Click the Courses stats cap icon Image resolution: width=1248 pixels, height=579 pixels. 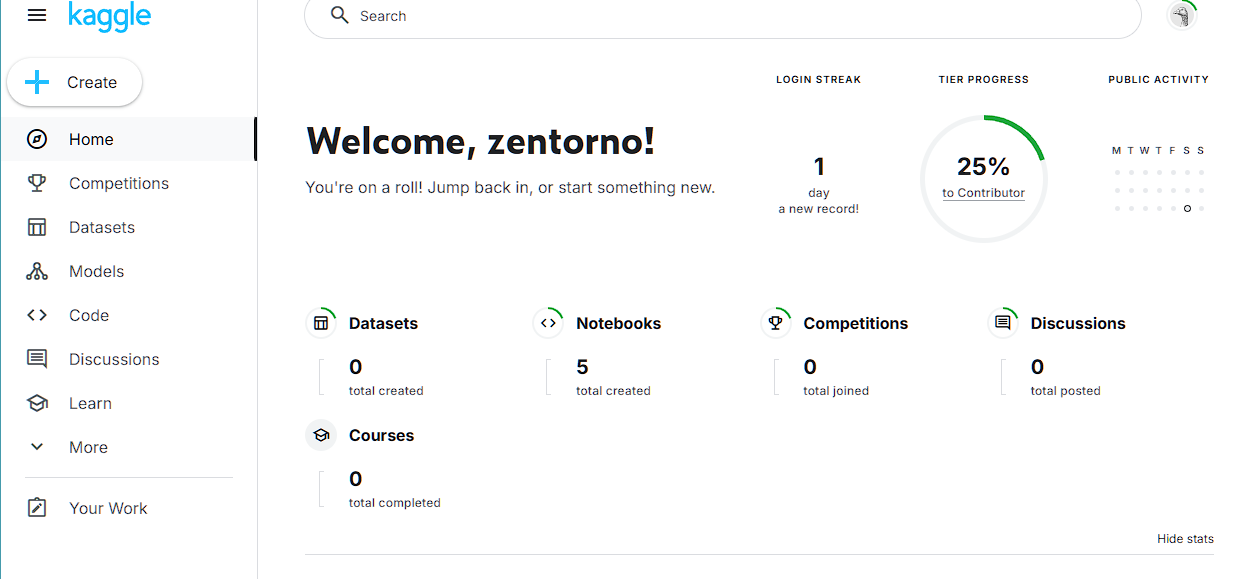321,435
